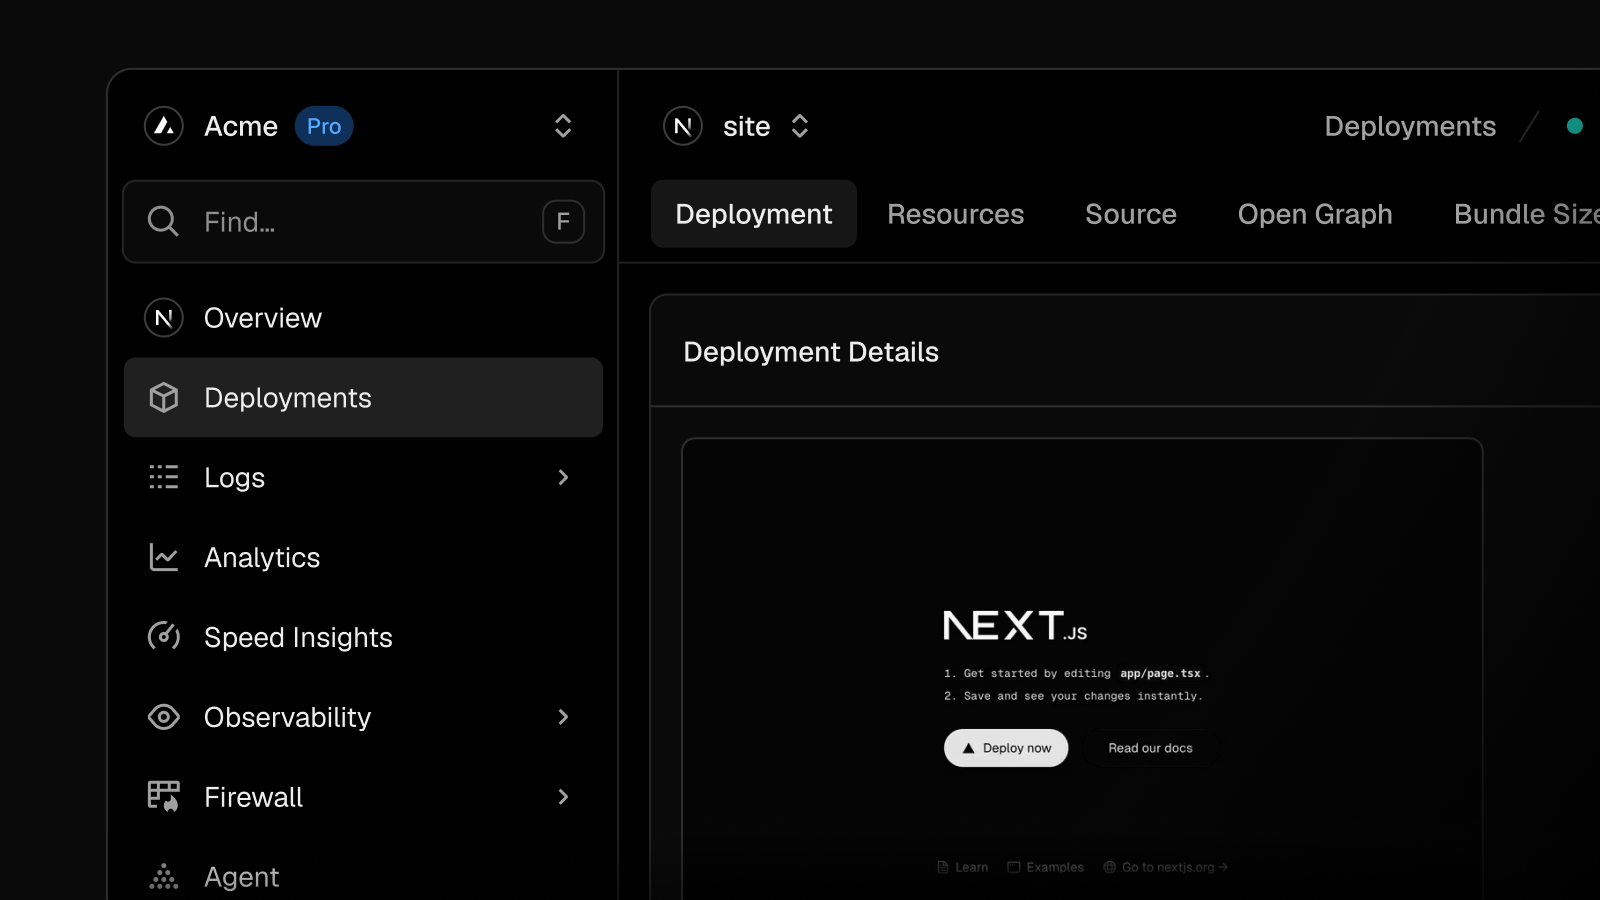
Task: Switch to the Open Graph tab
Action: pos(1315,214)
